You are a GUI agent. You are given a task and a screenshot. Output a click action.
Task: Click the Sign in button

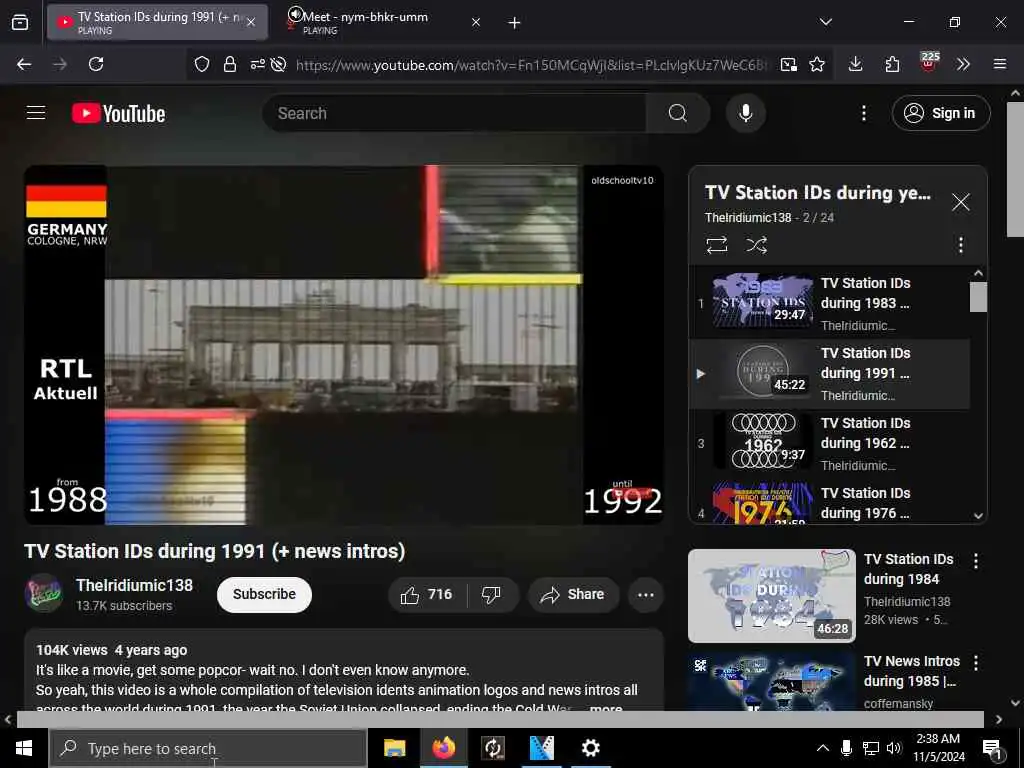(940, 113)
